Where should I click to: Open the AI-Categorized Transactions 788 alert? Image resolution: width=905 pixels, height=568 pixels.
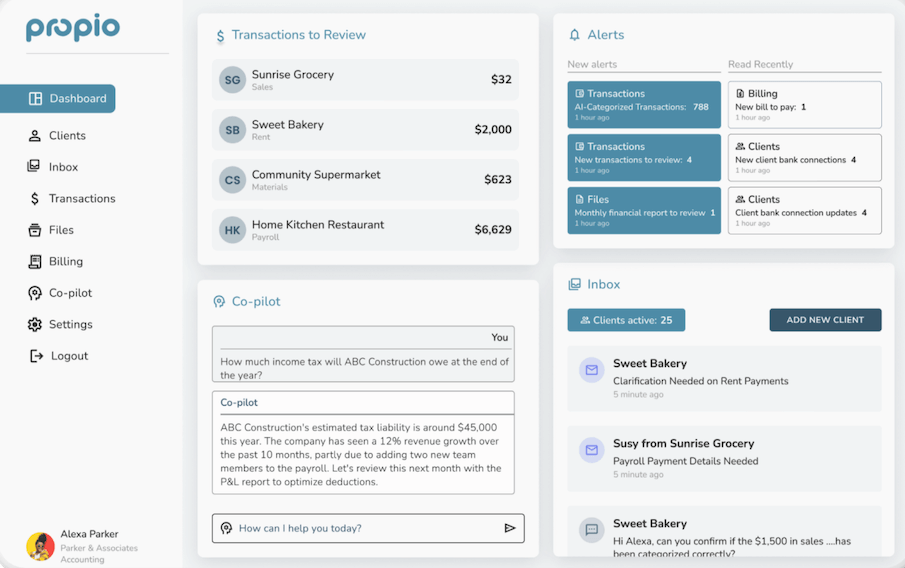coord(643,104)
